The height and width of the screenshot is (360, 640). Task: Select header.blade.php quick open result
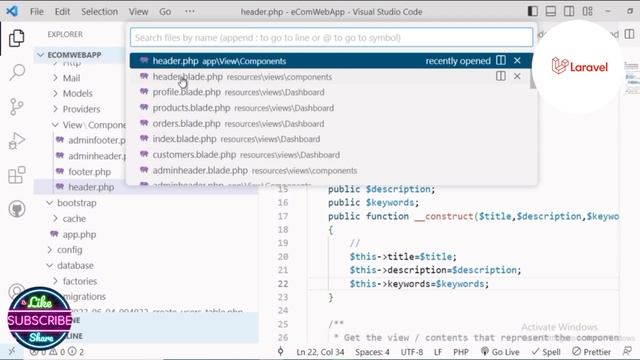[330, 76]
